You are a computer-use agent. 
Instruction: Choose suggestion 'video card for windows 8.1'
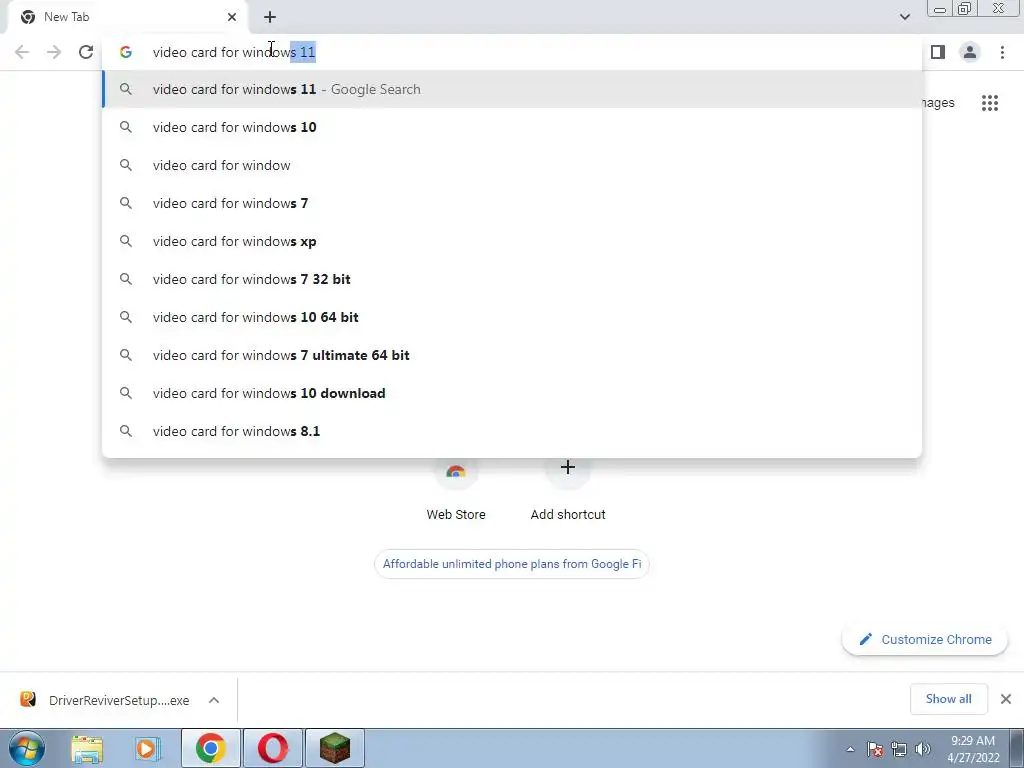(512, 431)
